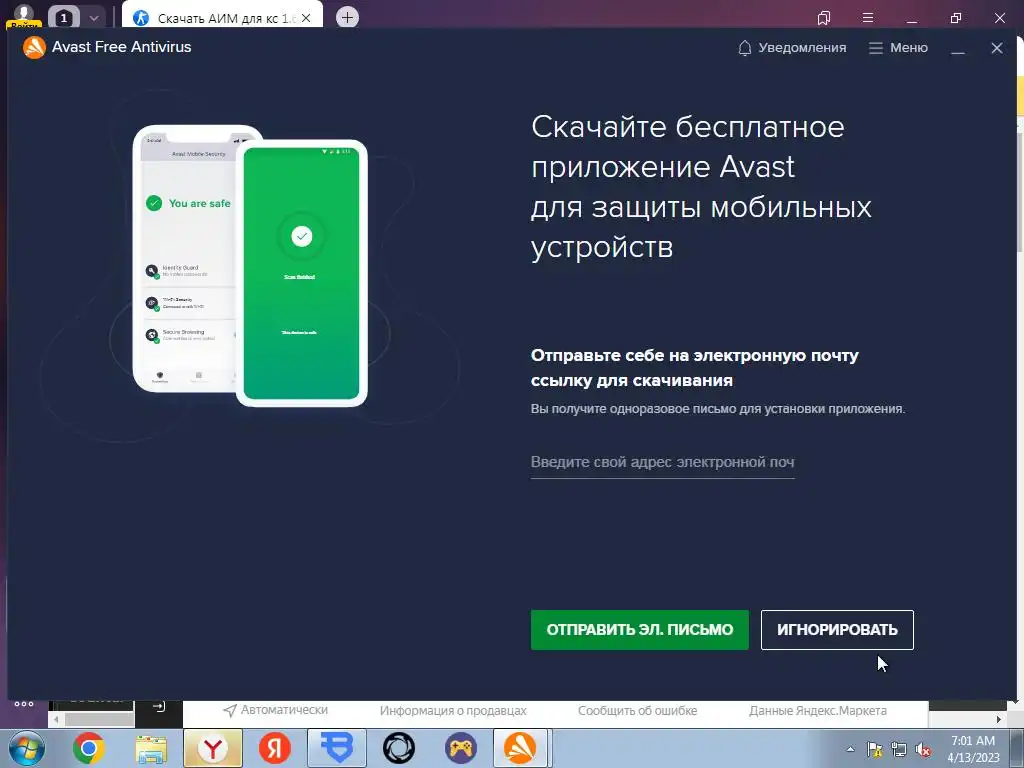The height and width of the screenshot is (768, 1024).
Task: Close the Avast window
Action: pos(997,48)
